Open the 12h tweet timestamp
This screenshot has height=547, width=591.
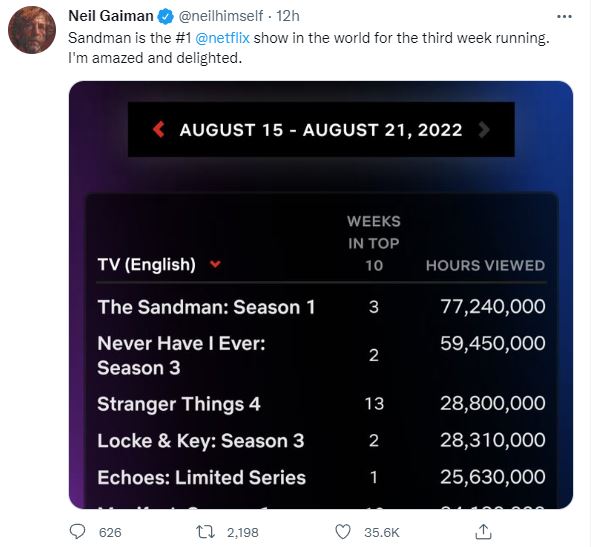click(x=288, y=16)
